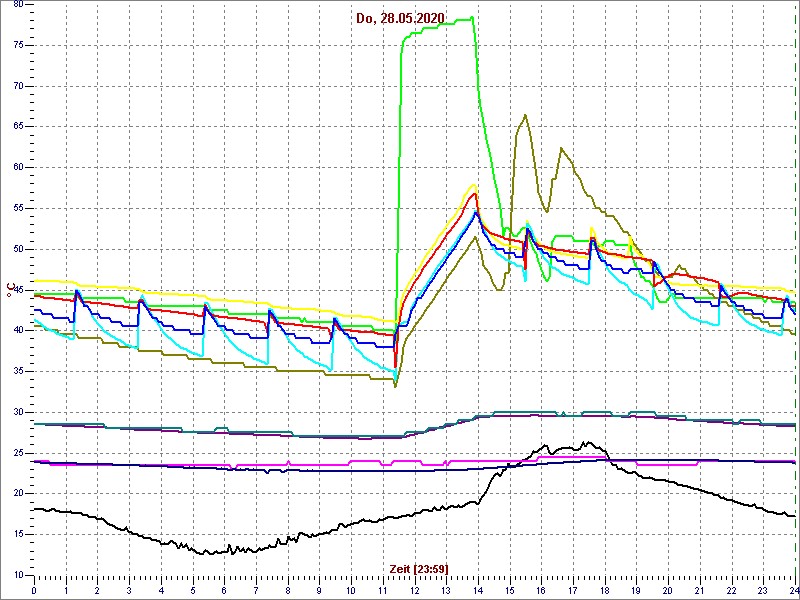Select the 80 label on temperature axis
Image resolution: width=800 pixels, height=600 pixels.
18,5
